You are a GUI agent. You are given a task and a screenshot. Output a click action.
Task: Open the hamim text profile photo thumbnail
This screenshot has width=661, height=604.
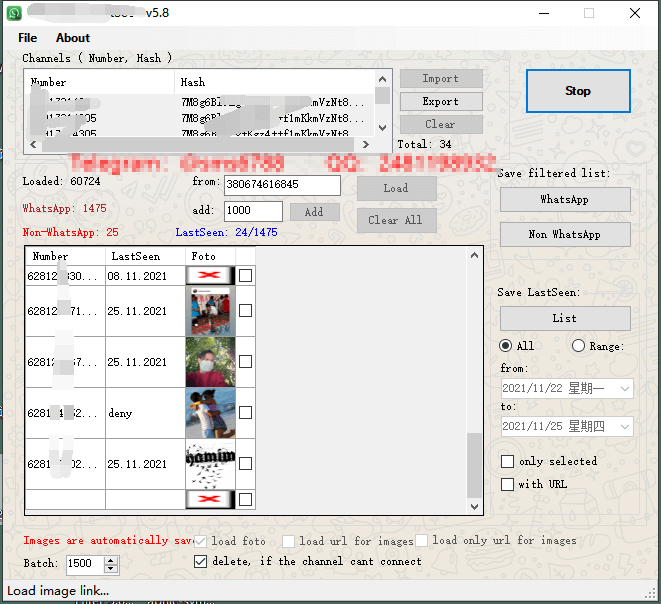(210, 464)
